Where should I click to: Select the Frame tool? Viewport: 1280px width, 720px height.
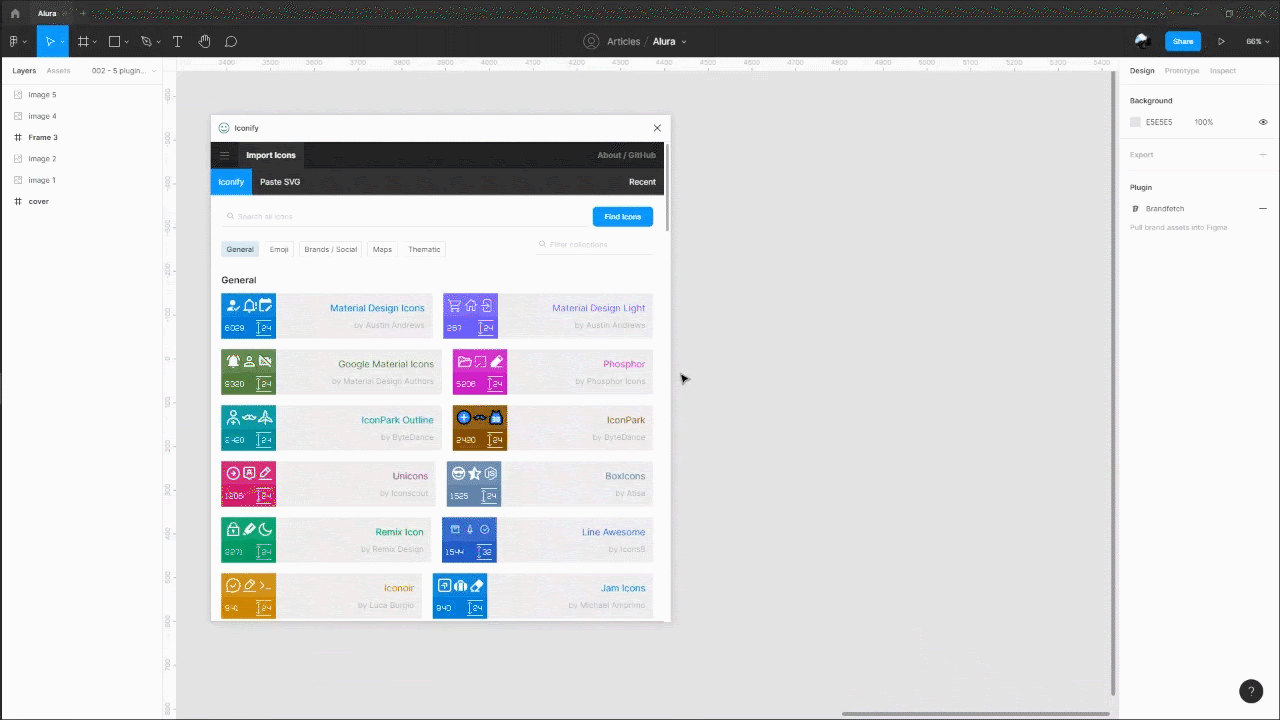pos(83,42)
